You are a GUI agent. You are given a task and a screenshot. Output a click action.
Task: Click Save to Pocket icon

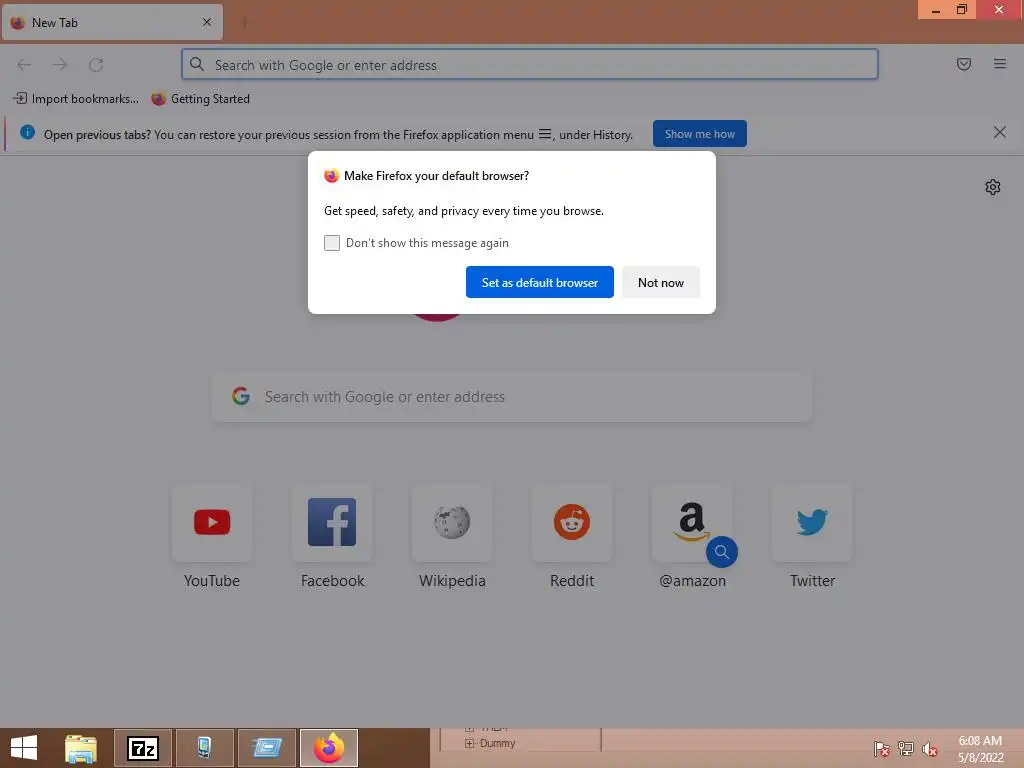tap(963, 64)
